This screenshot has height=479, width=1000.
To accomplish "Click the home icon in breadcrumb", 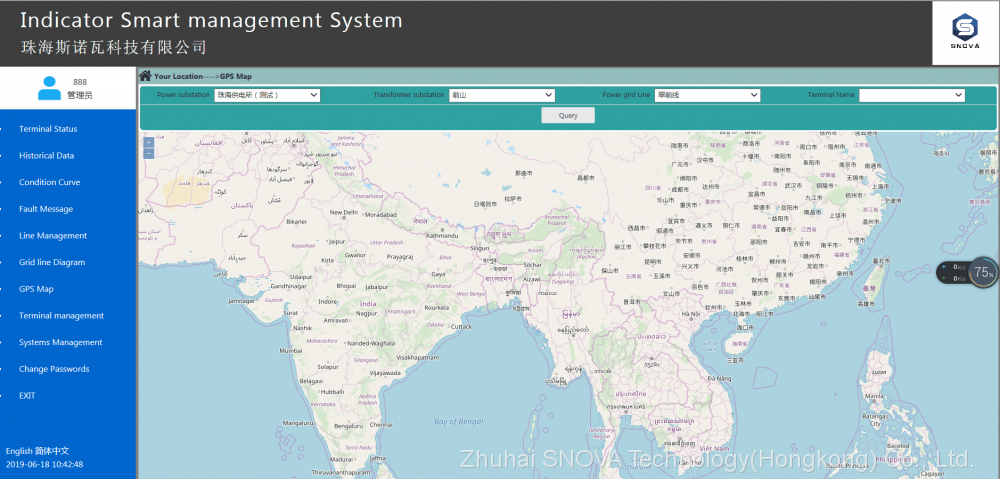I will pyautogui.click(x=145, y=76).
